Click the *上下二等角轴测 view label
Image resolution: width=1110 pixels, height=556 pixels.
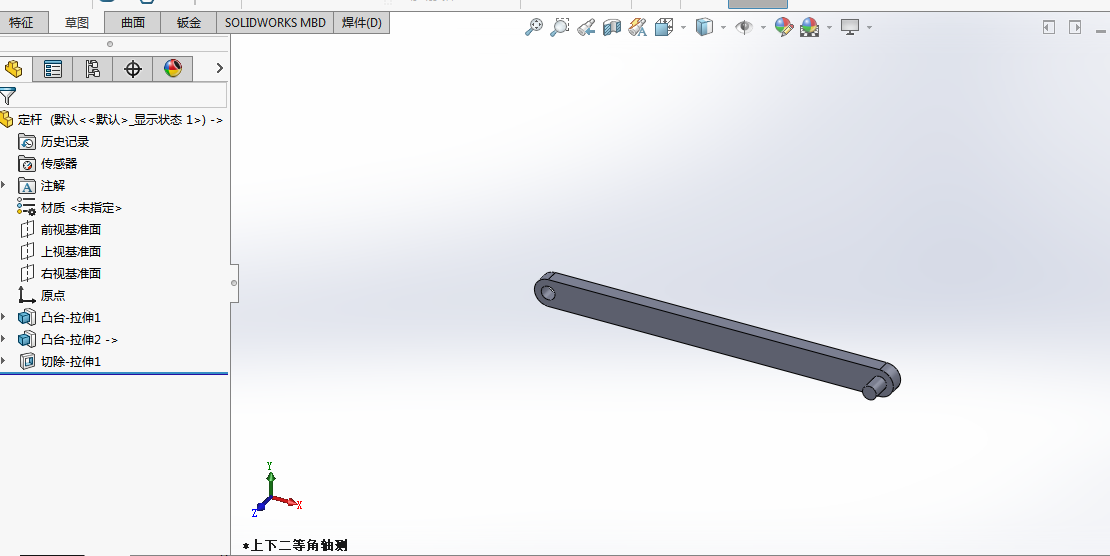point(294,545)
